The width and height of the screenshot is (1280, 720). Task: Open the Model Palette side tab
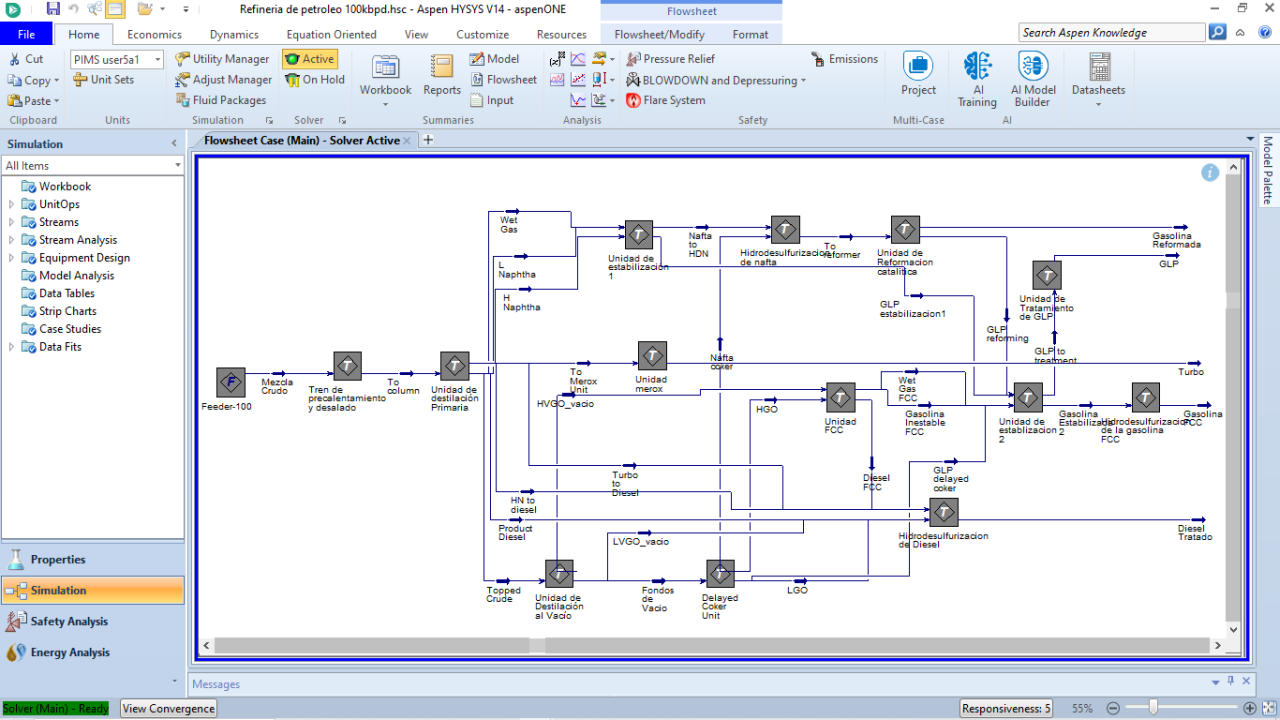pos(1267,169)
